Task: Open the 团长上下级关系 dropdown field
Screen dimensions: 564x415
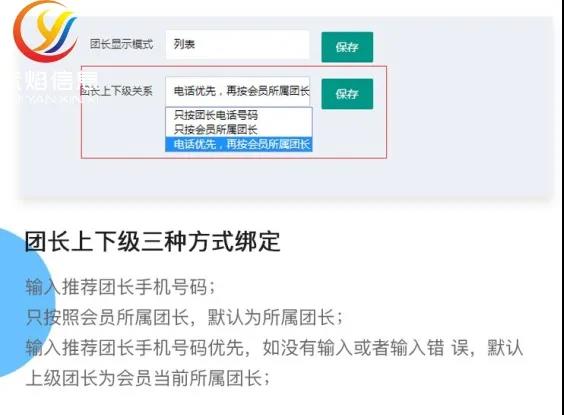Action: (237, 91)
